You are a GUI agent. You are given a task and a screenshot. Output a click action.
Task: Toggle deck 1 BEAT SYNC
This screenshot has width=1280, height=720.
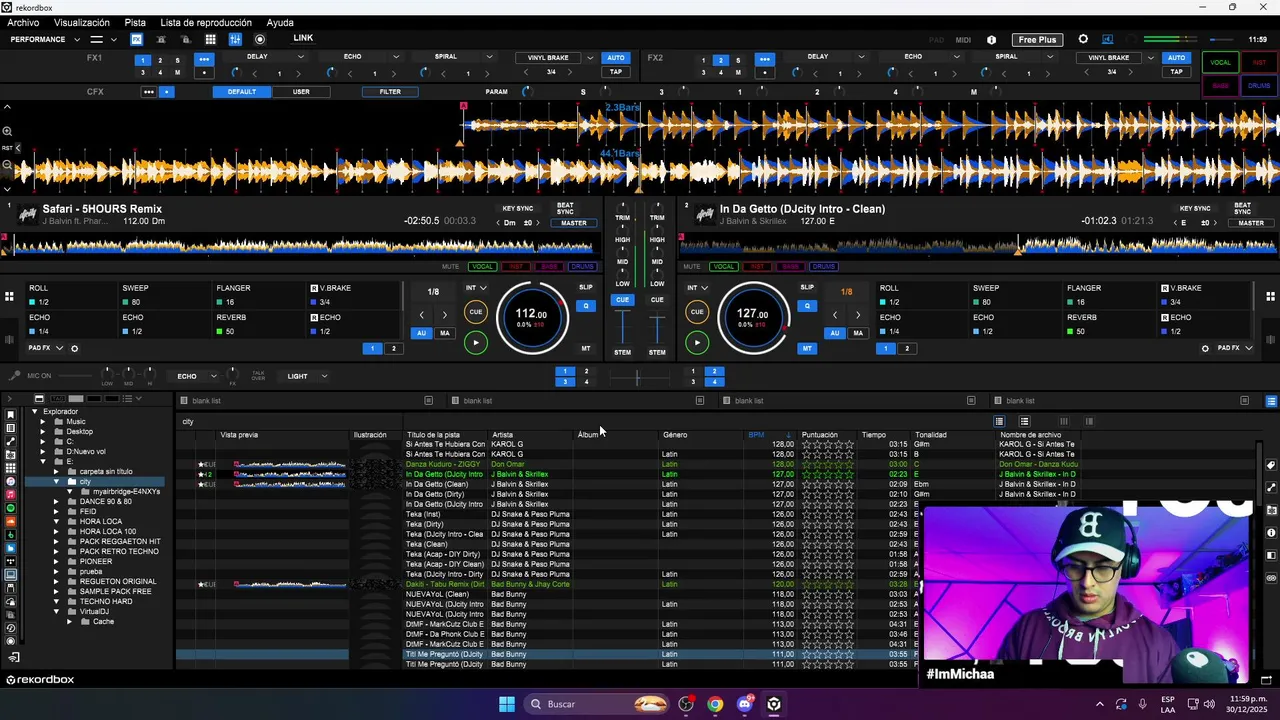coord(565,209)
